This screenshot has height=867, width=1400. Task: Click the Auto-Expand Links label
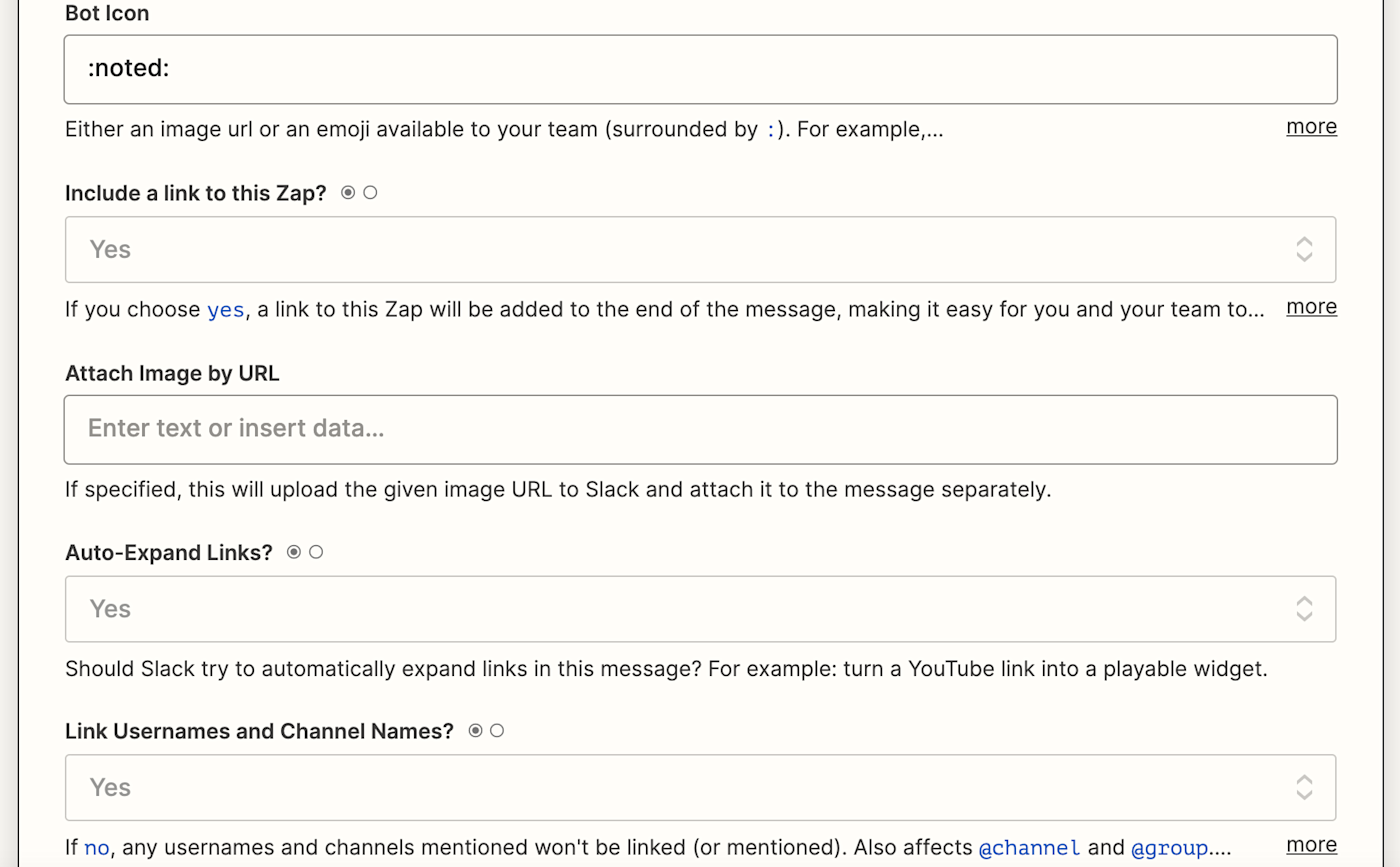pos(169,553)
